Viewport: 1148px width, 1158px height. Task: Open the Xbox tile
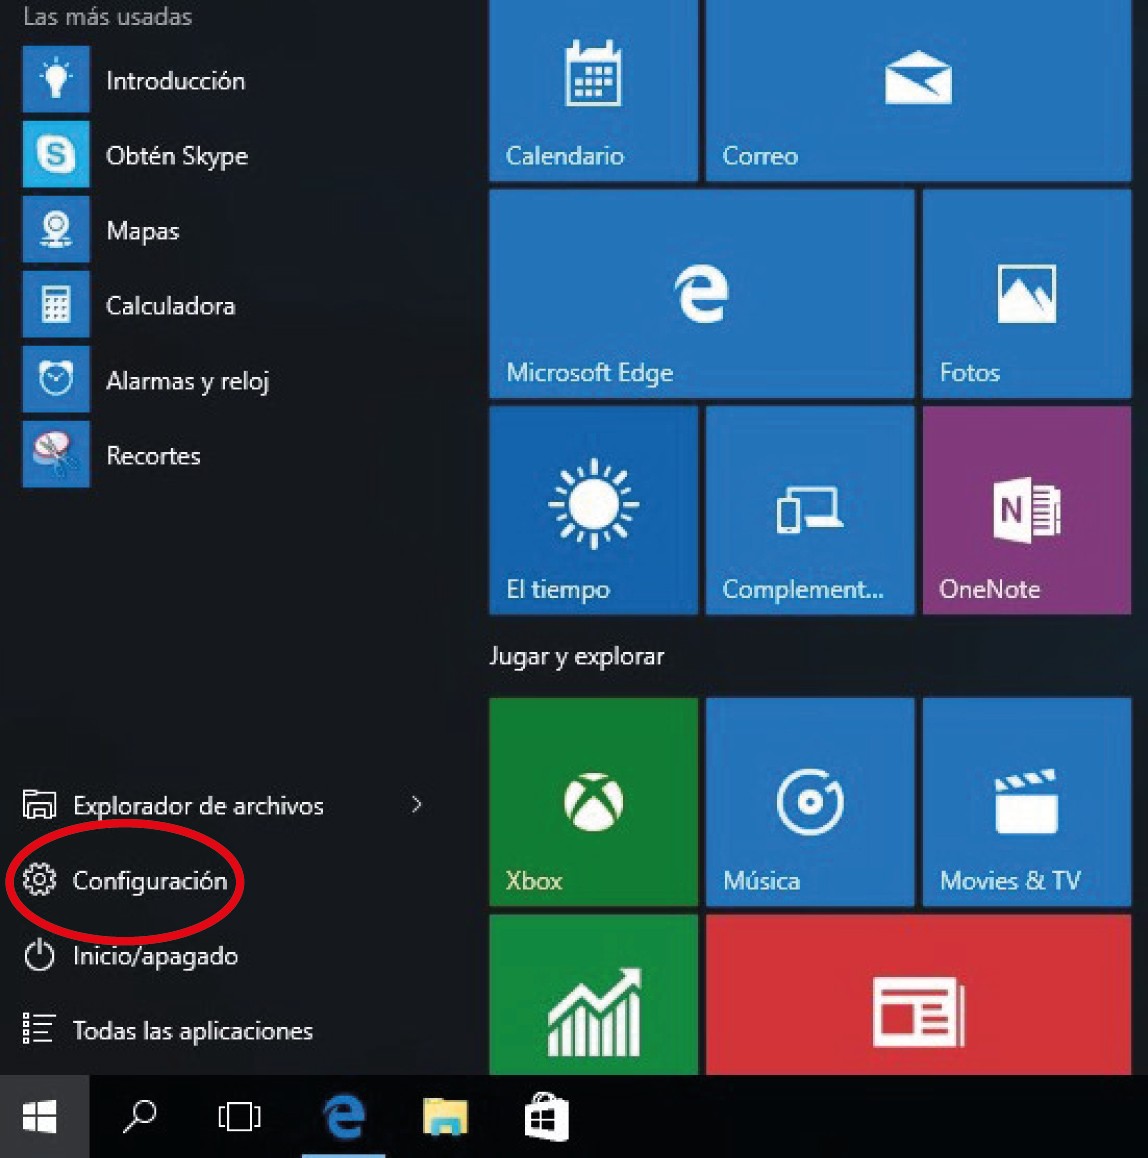pos(593,802)
